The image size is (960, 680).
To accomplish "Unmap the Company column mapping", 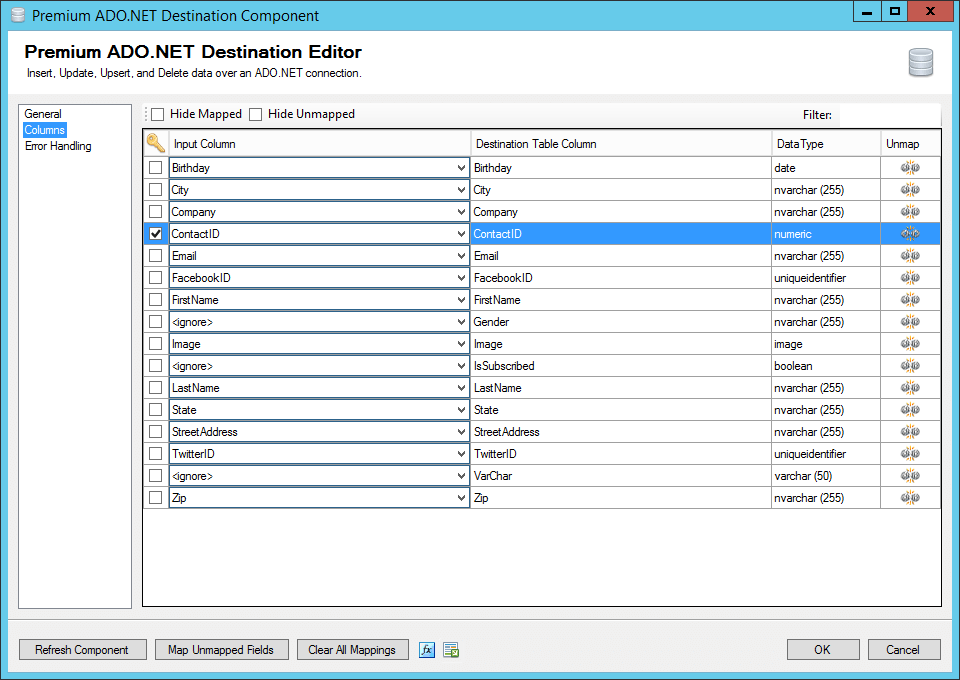I will click(x=910, y=212).
